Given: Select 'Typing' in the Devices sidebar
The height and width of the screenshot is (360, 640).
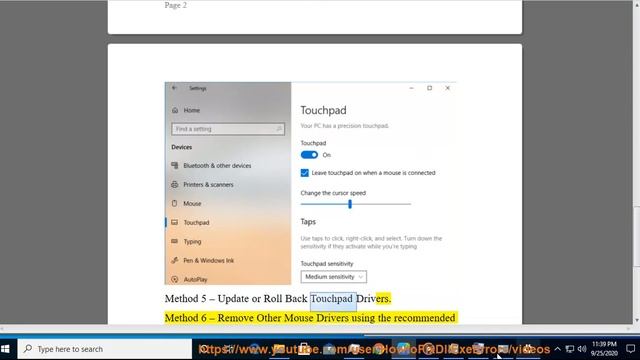Looking at the screenshot, I should [x=192, y=242].
